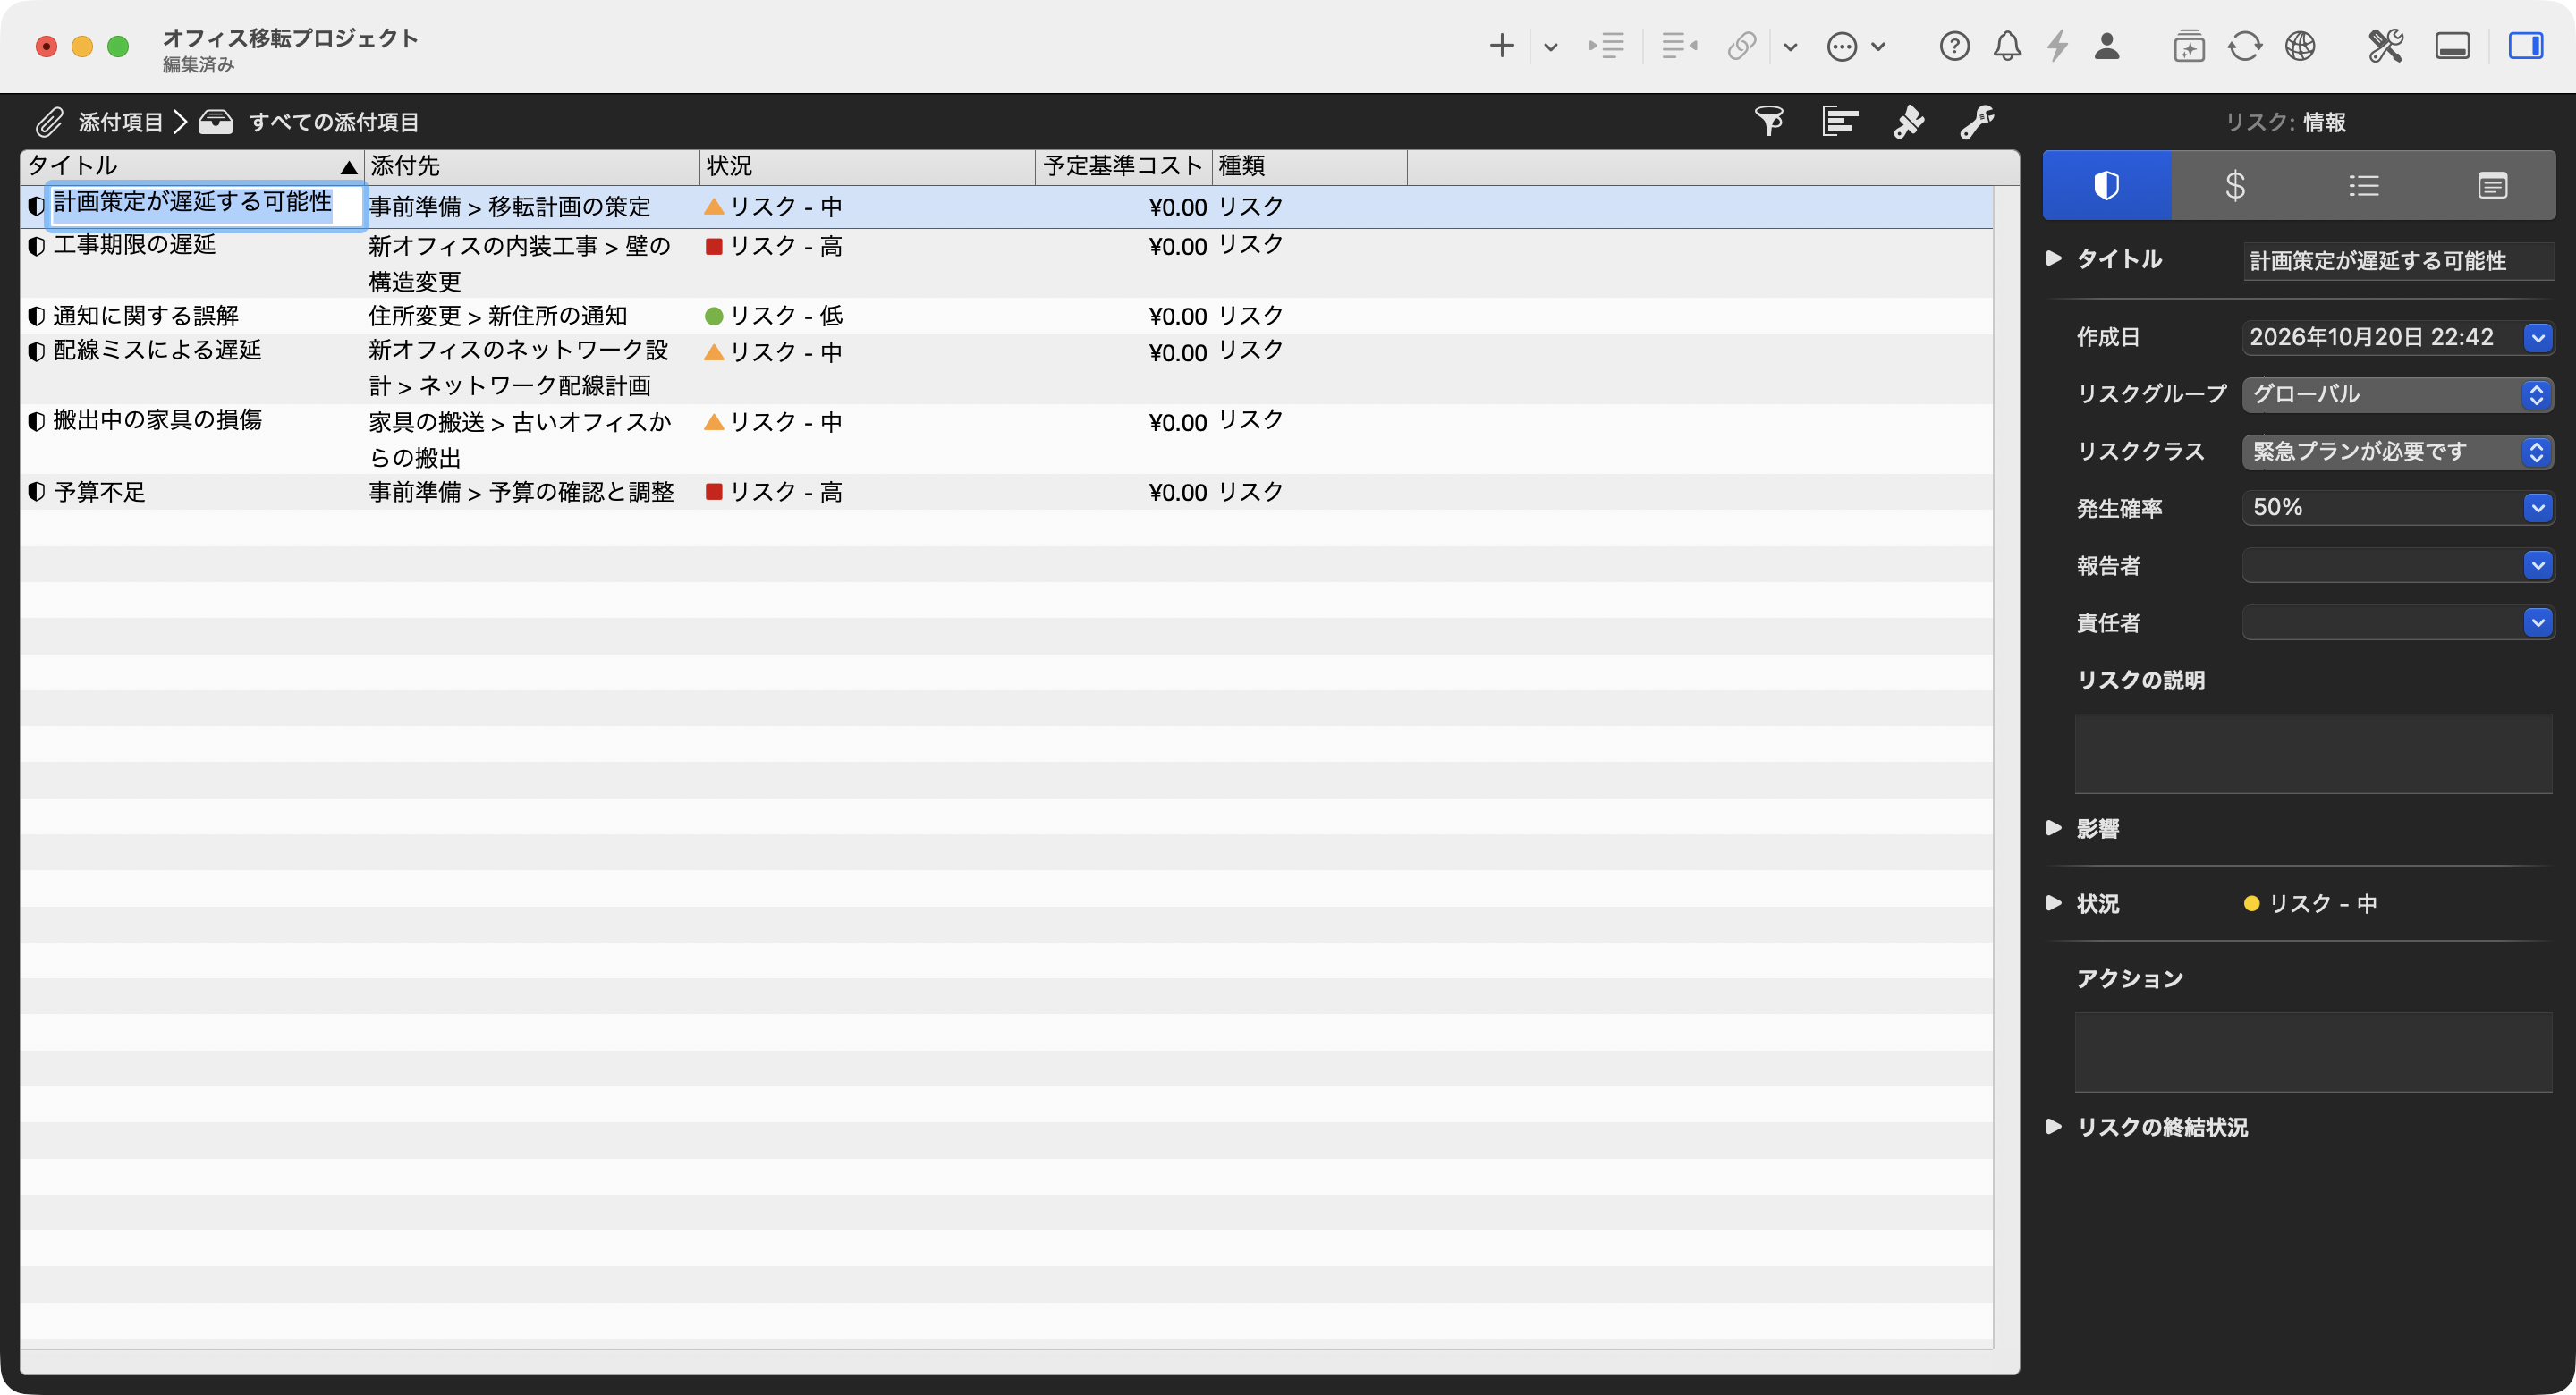Screen dimensions: 2576x1395
Task: Select the 工事期限の遅延 risk row
Action: pyautogui.click(x=1006, y=263)
